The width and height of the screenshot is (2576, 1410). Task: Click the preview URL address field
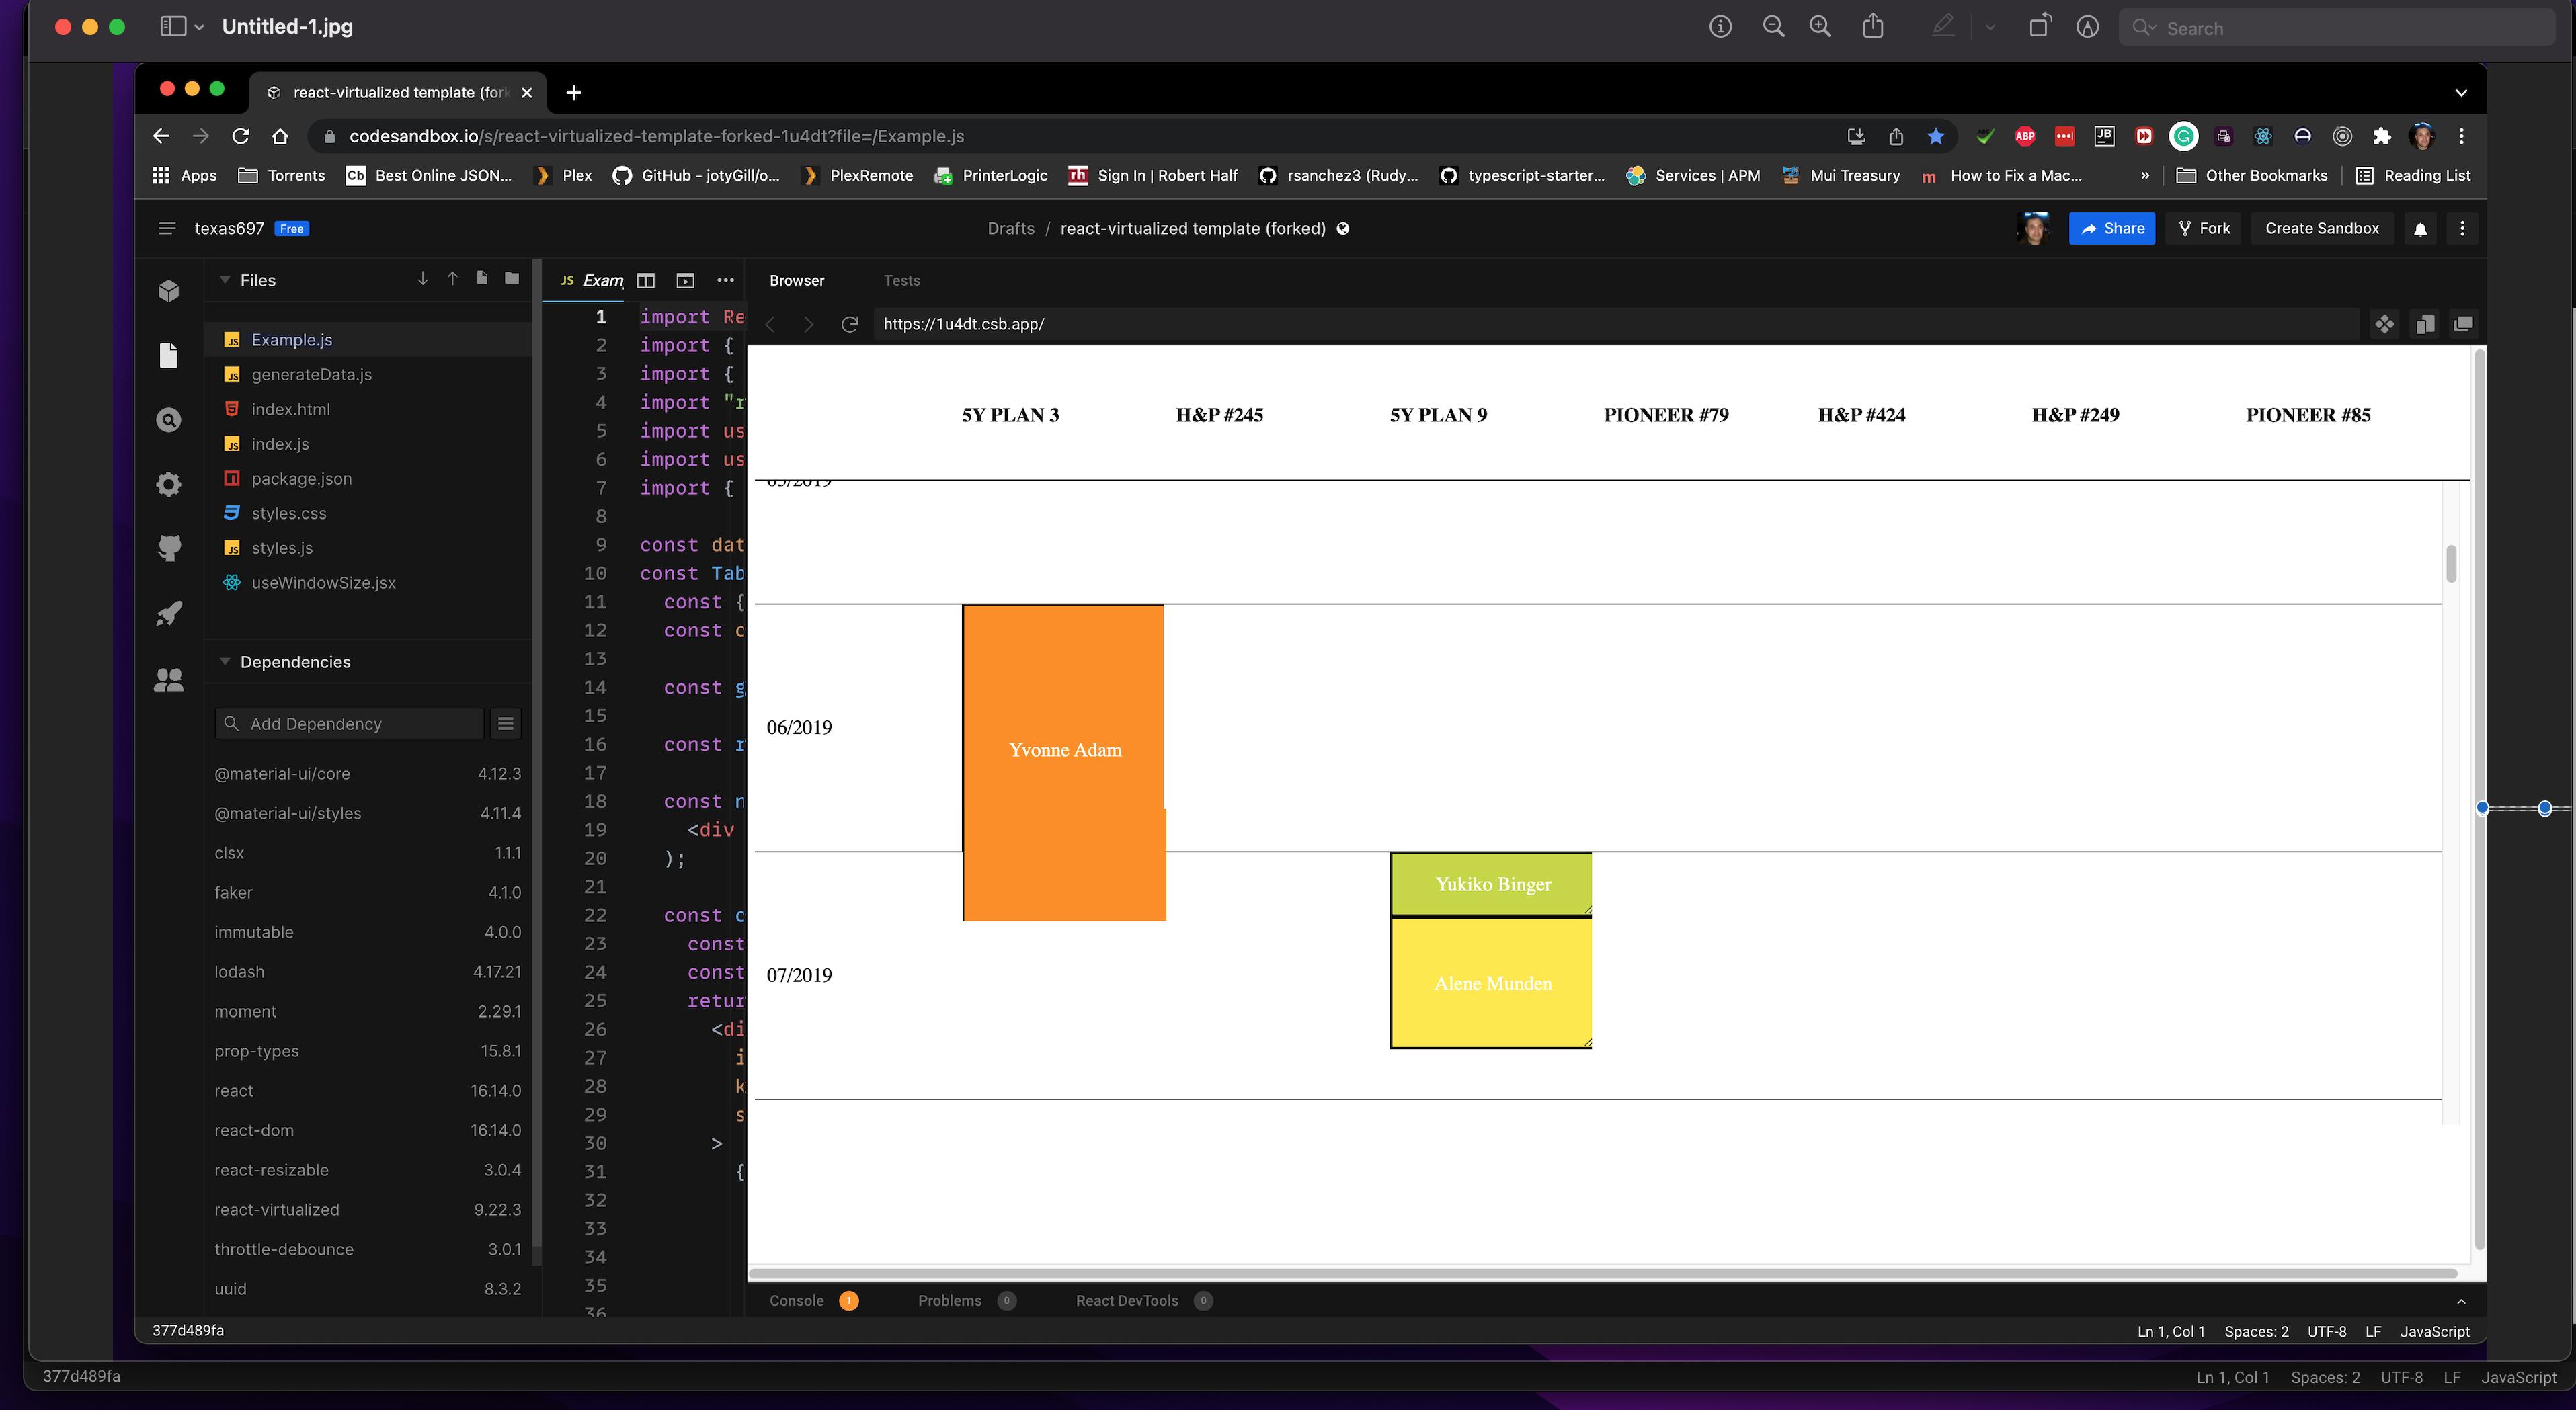click(x=1615, y=324)
